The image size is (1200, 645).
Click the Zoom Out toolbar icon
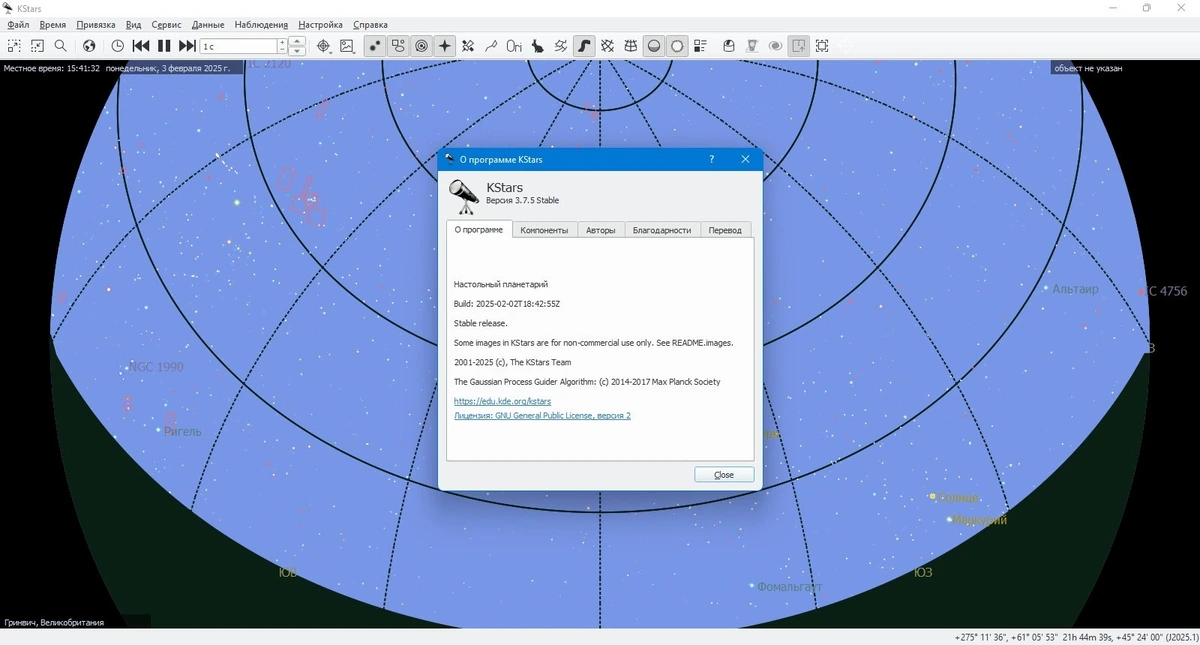[37, 45]
